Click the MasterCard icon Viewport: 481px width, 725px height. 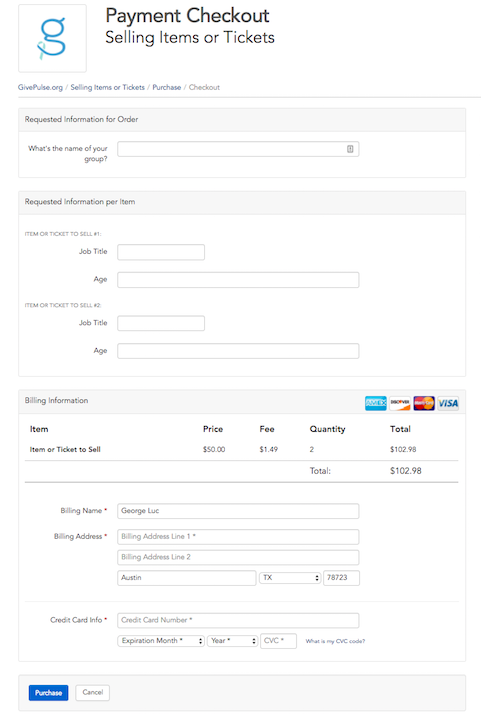click(x=424, y=403)
